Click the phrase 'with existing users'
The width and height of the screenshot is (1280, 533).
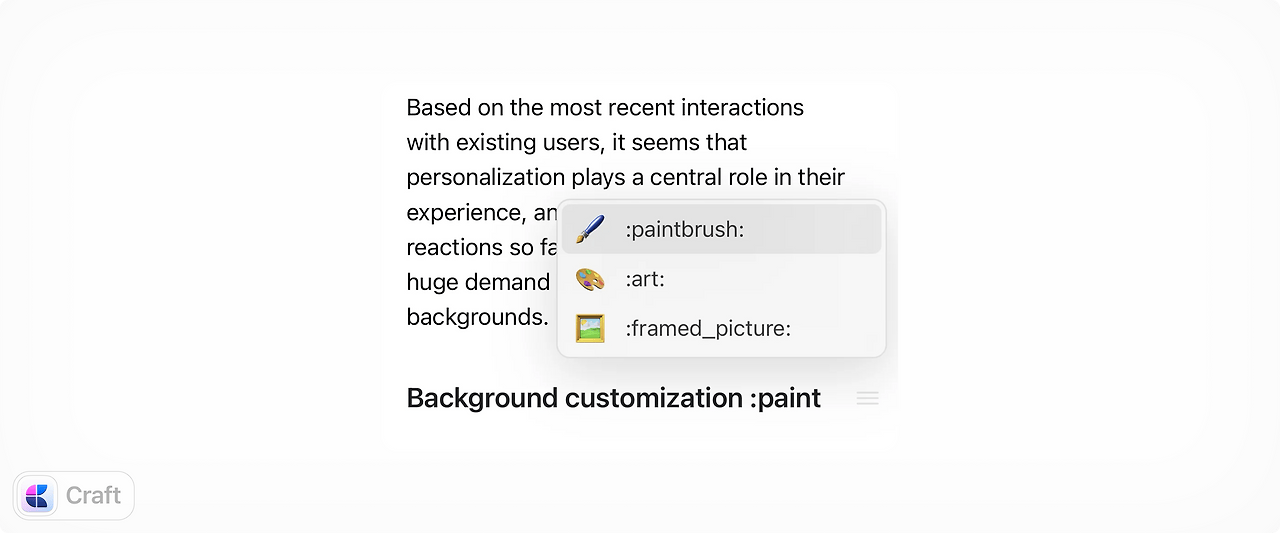pyautogui.click(x=504, y=143)
